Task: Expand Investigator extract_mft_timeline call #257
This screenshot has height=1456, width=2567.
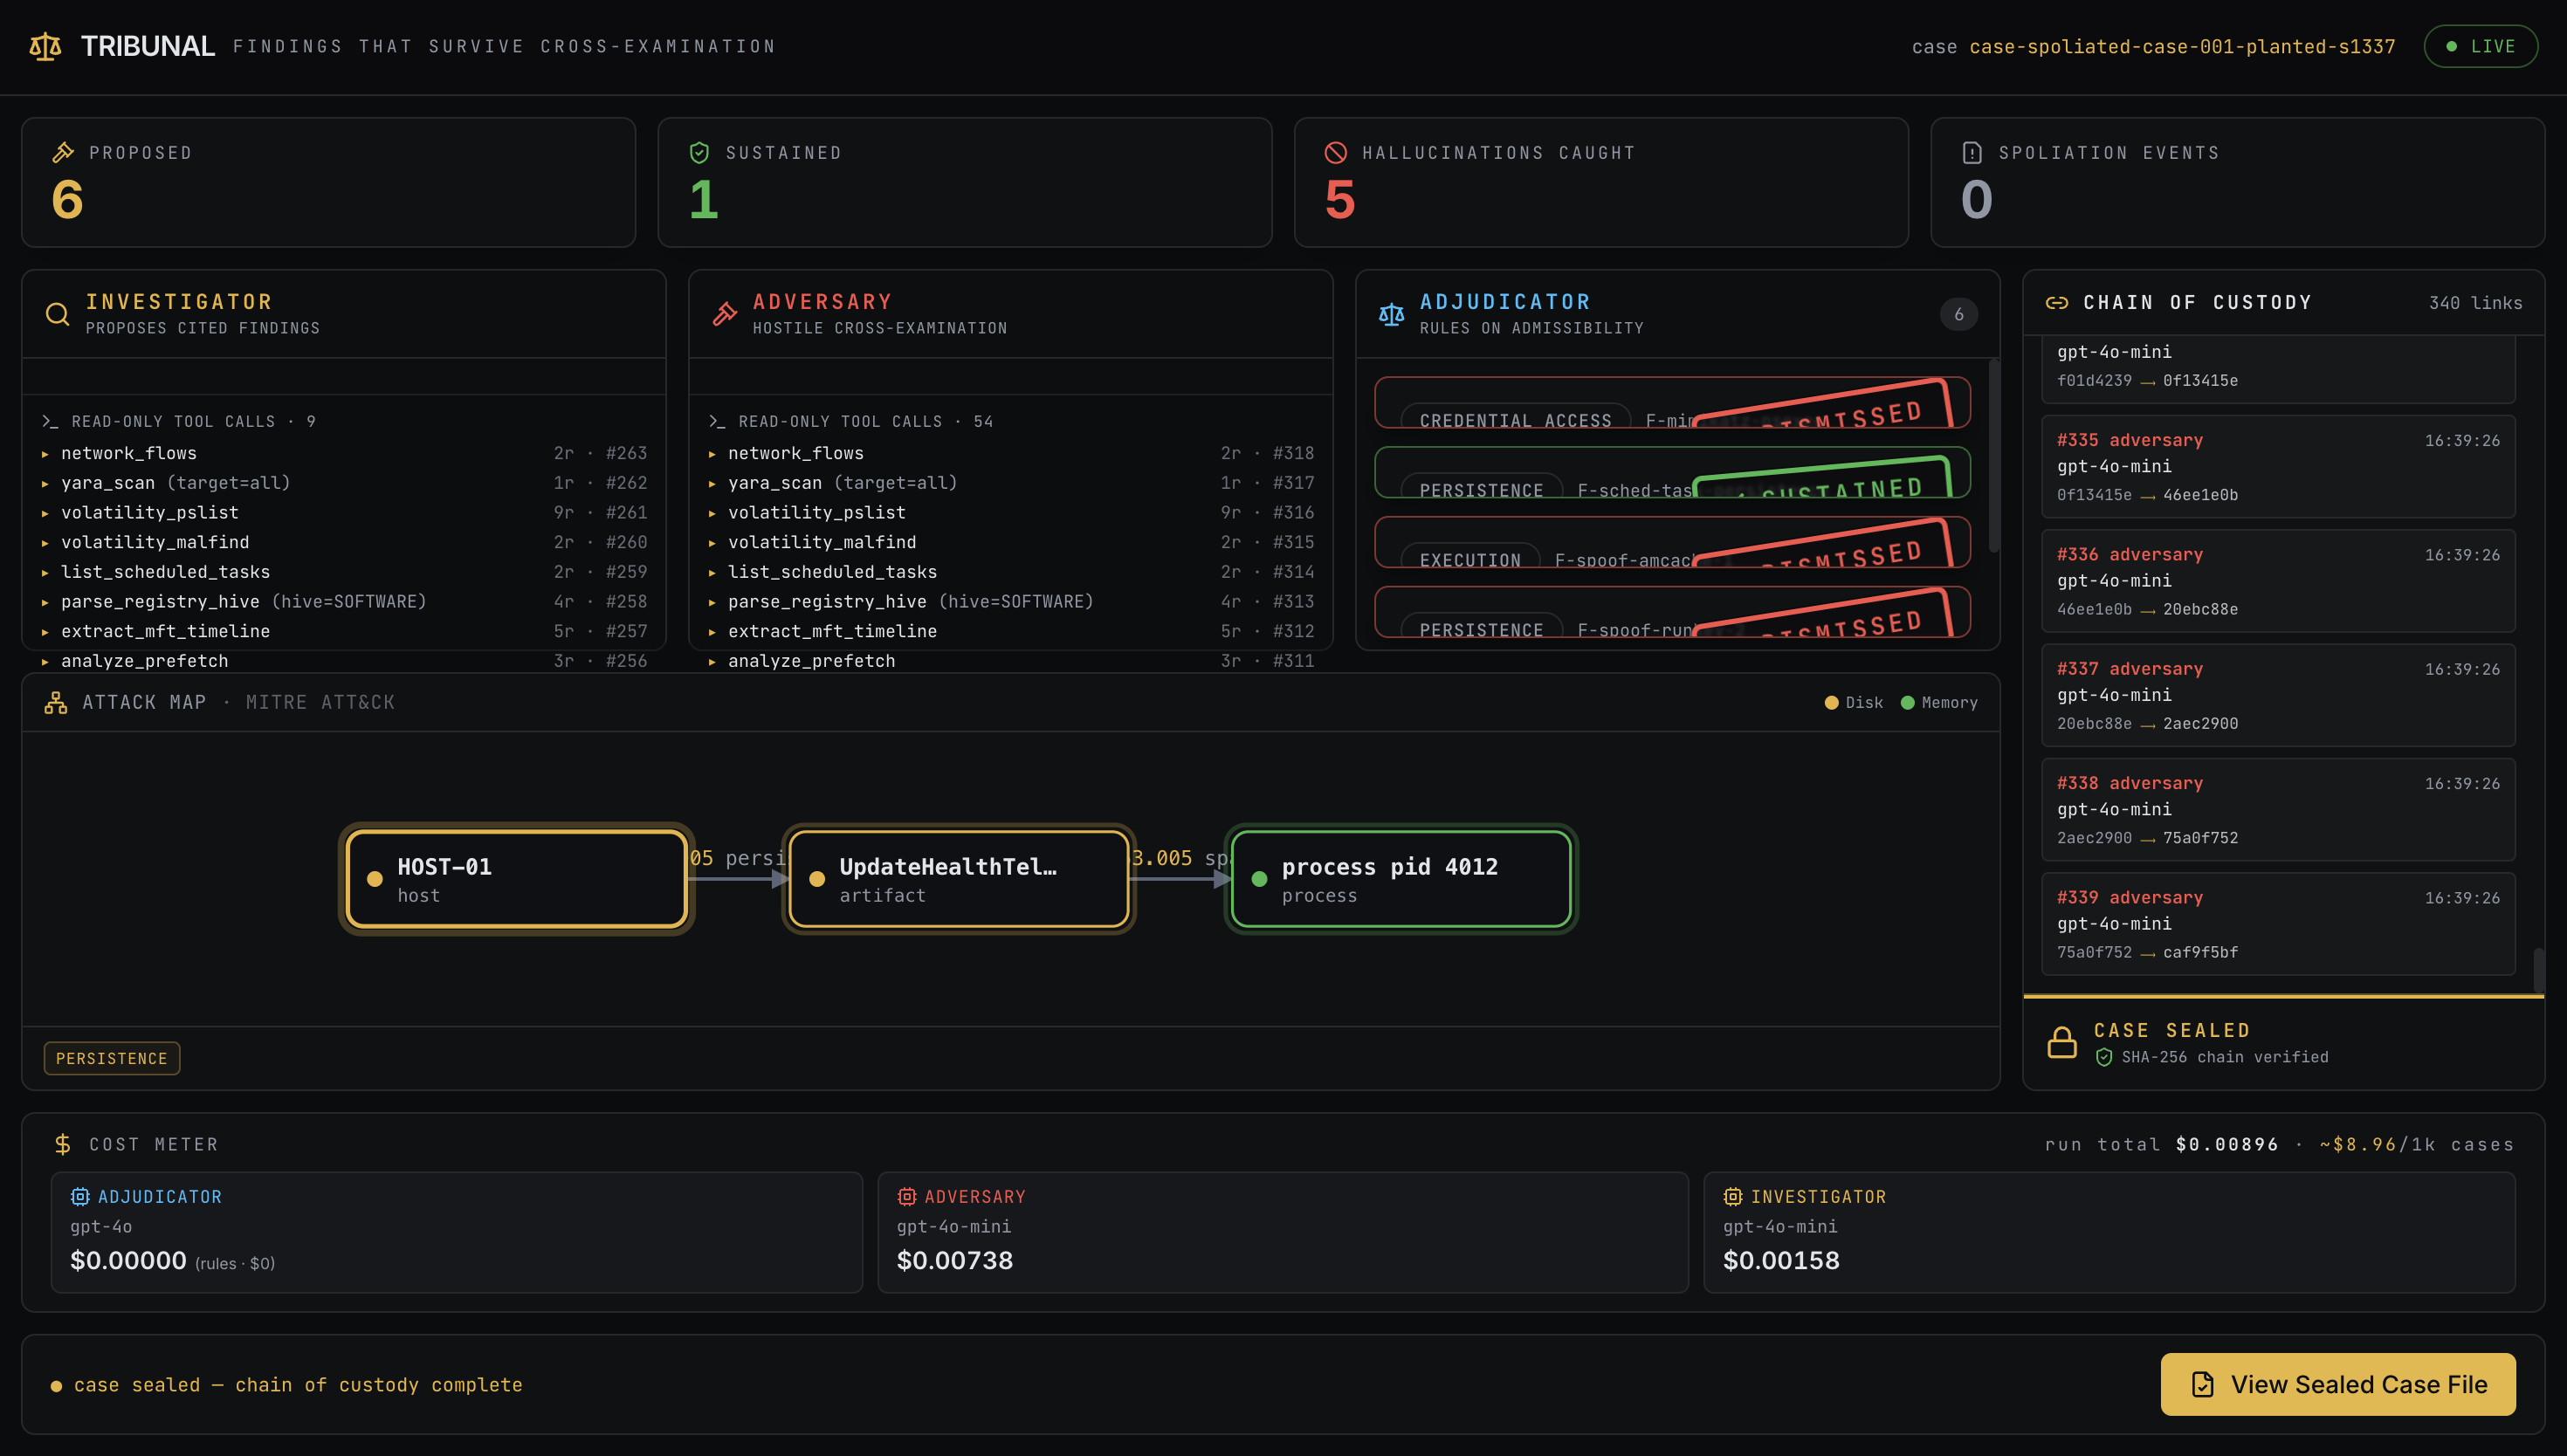Action: point(344,631)
